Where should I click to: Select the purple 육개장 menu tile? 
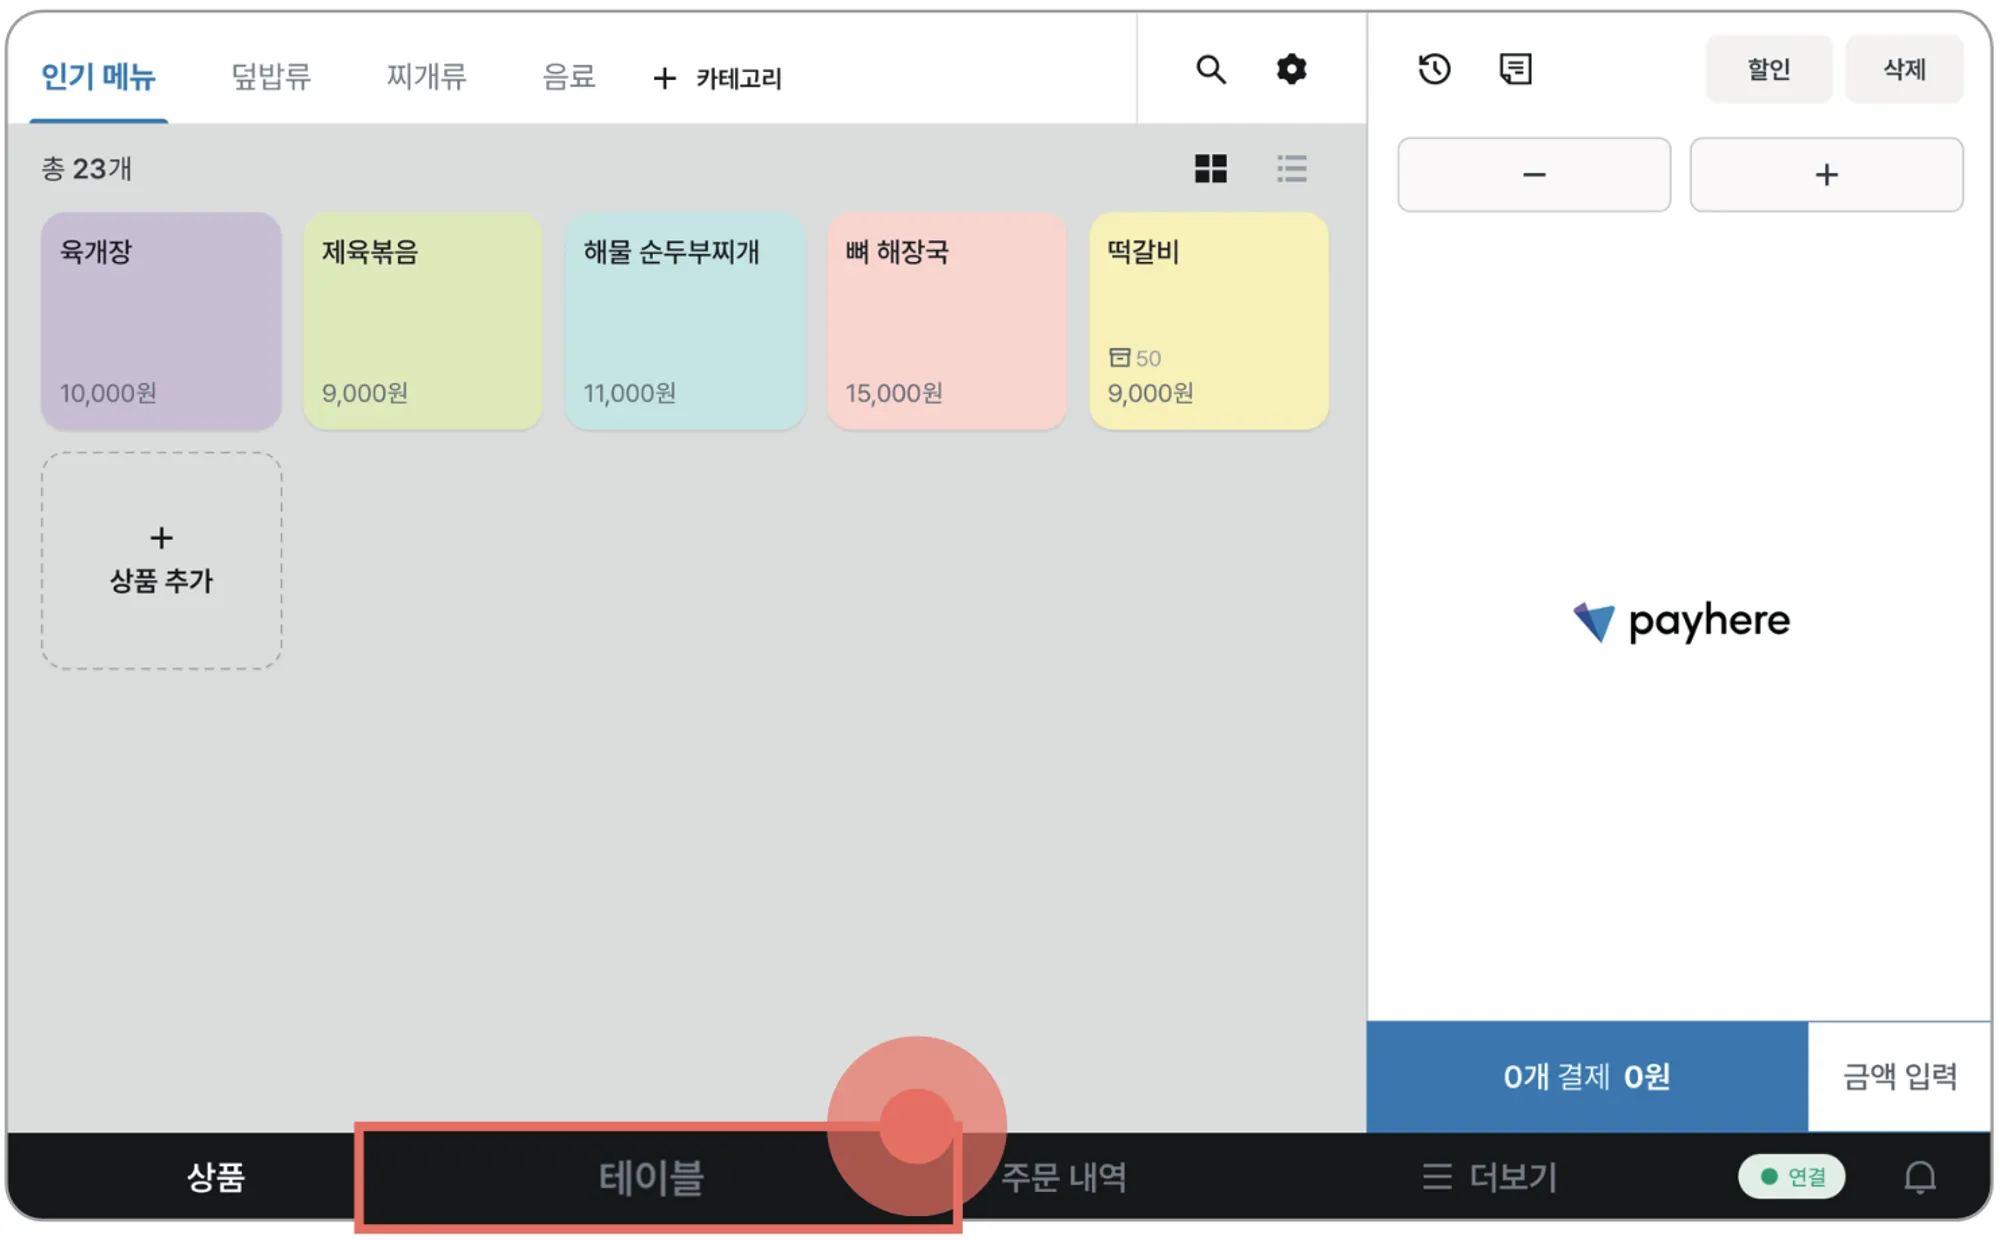click(x=161, y=320)
